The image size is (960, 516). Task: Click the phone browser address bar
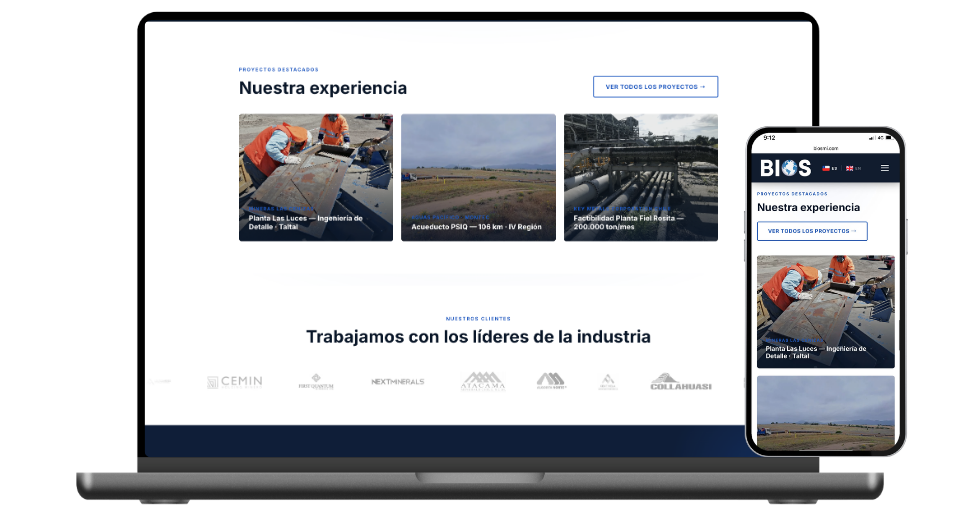[x=825, y=148]
